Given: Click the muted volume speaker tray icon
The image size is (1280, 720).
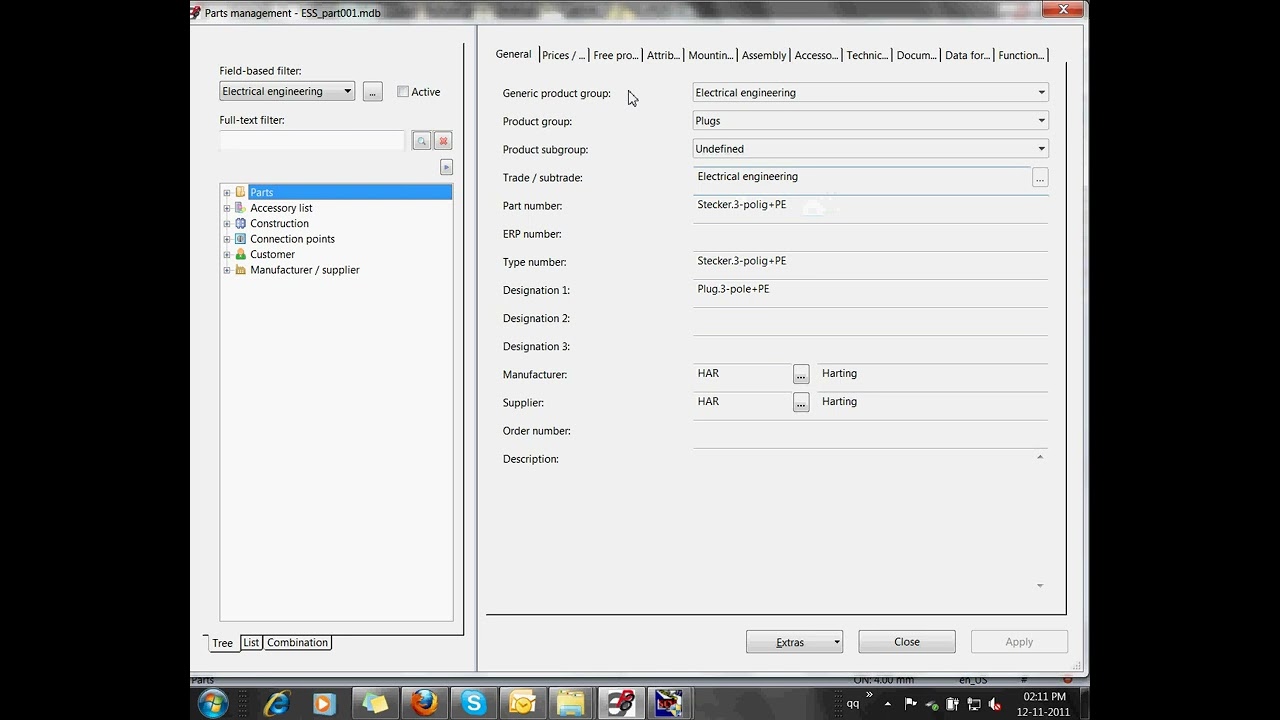Looking at the screenshot, I should point(994,703).
